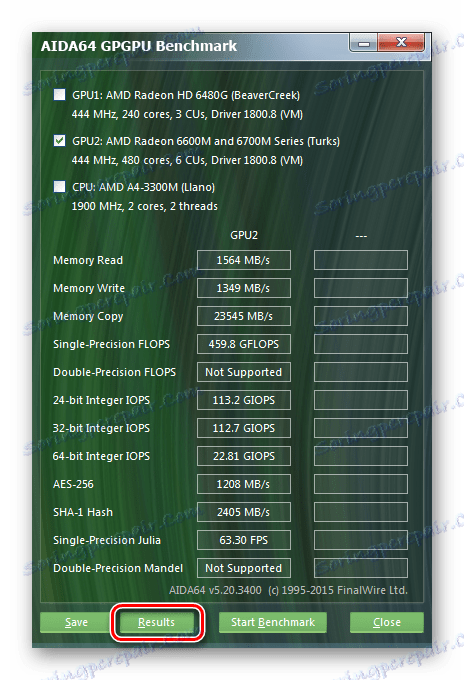Click the Memory Read label
The width and height of the screenshot is (464, 680).
[88, 260]
